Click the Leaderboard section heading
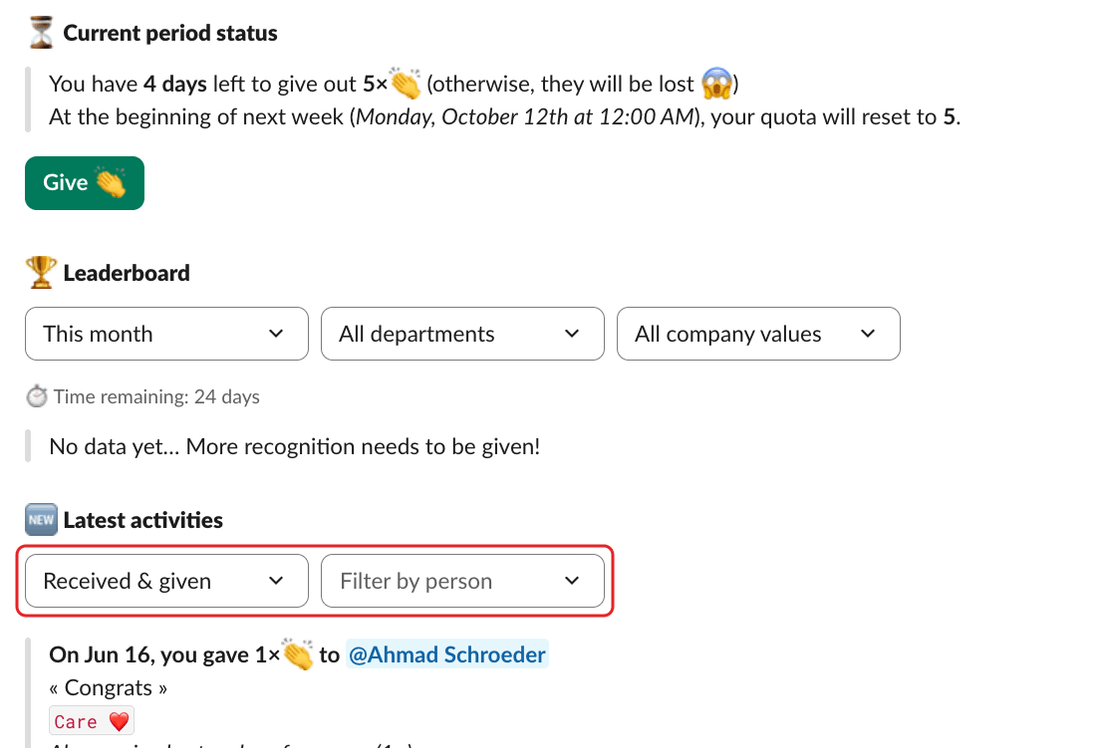 click(x=126, y=273)
